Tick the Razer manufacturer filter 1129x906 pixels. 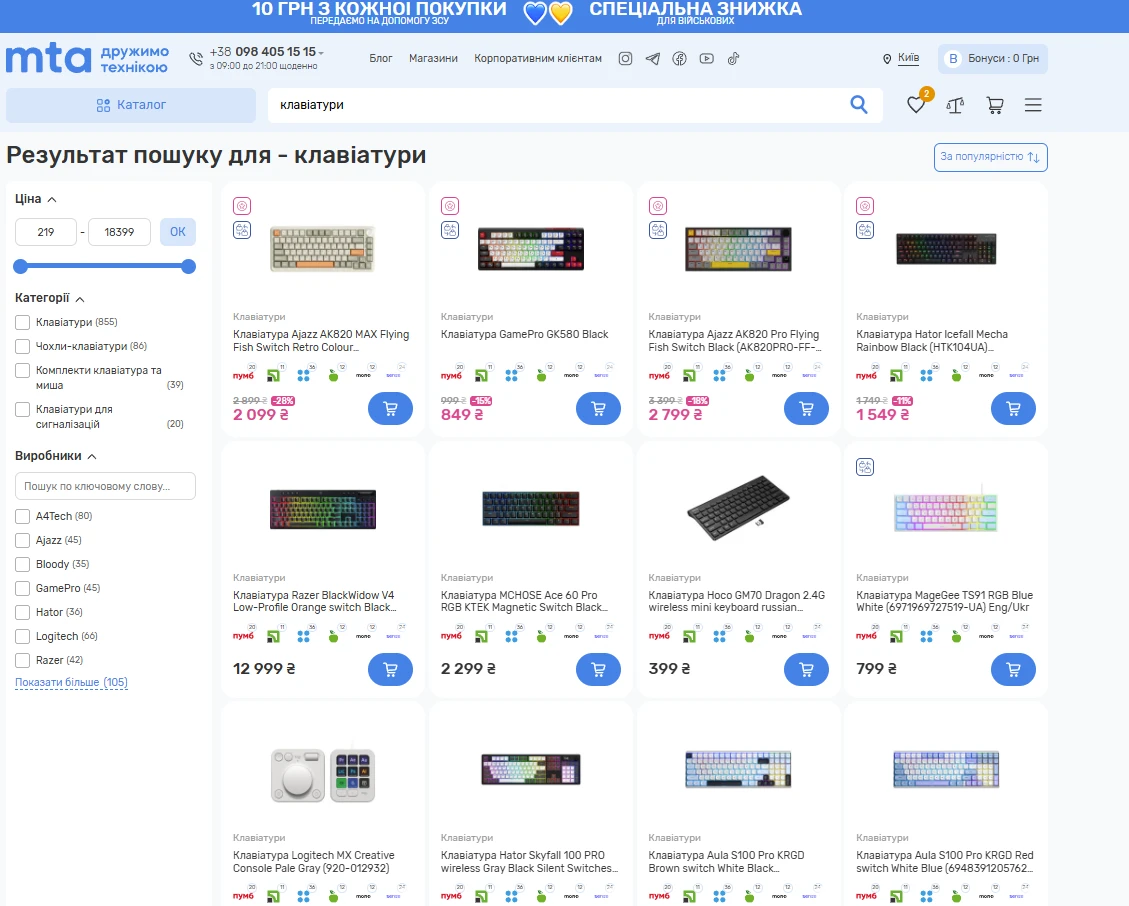[x=23, y=660]
